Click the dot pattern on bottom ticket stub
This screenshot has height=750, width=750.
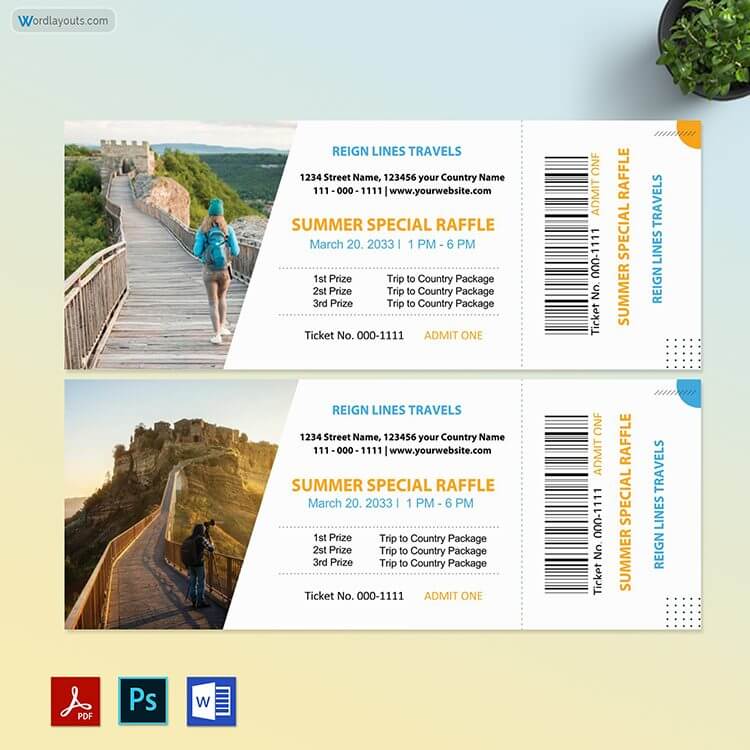tap(683, 611)
